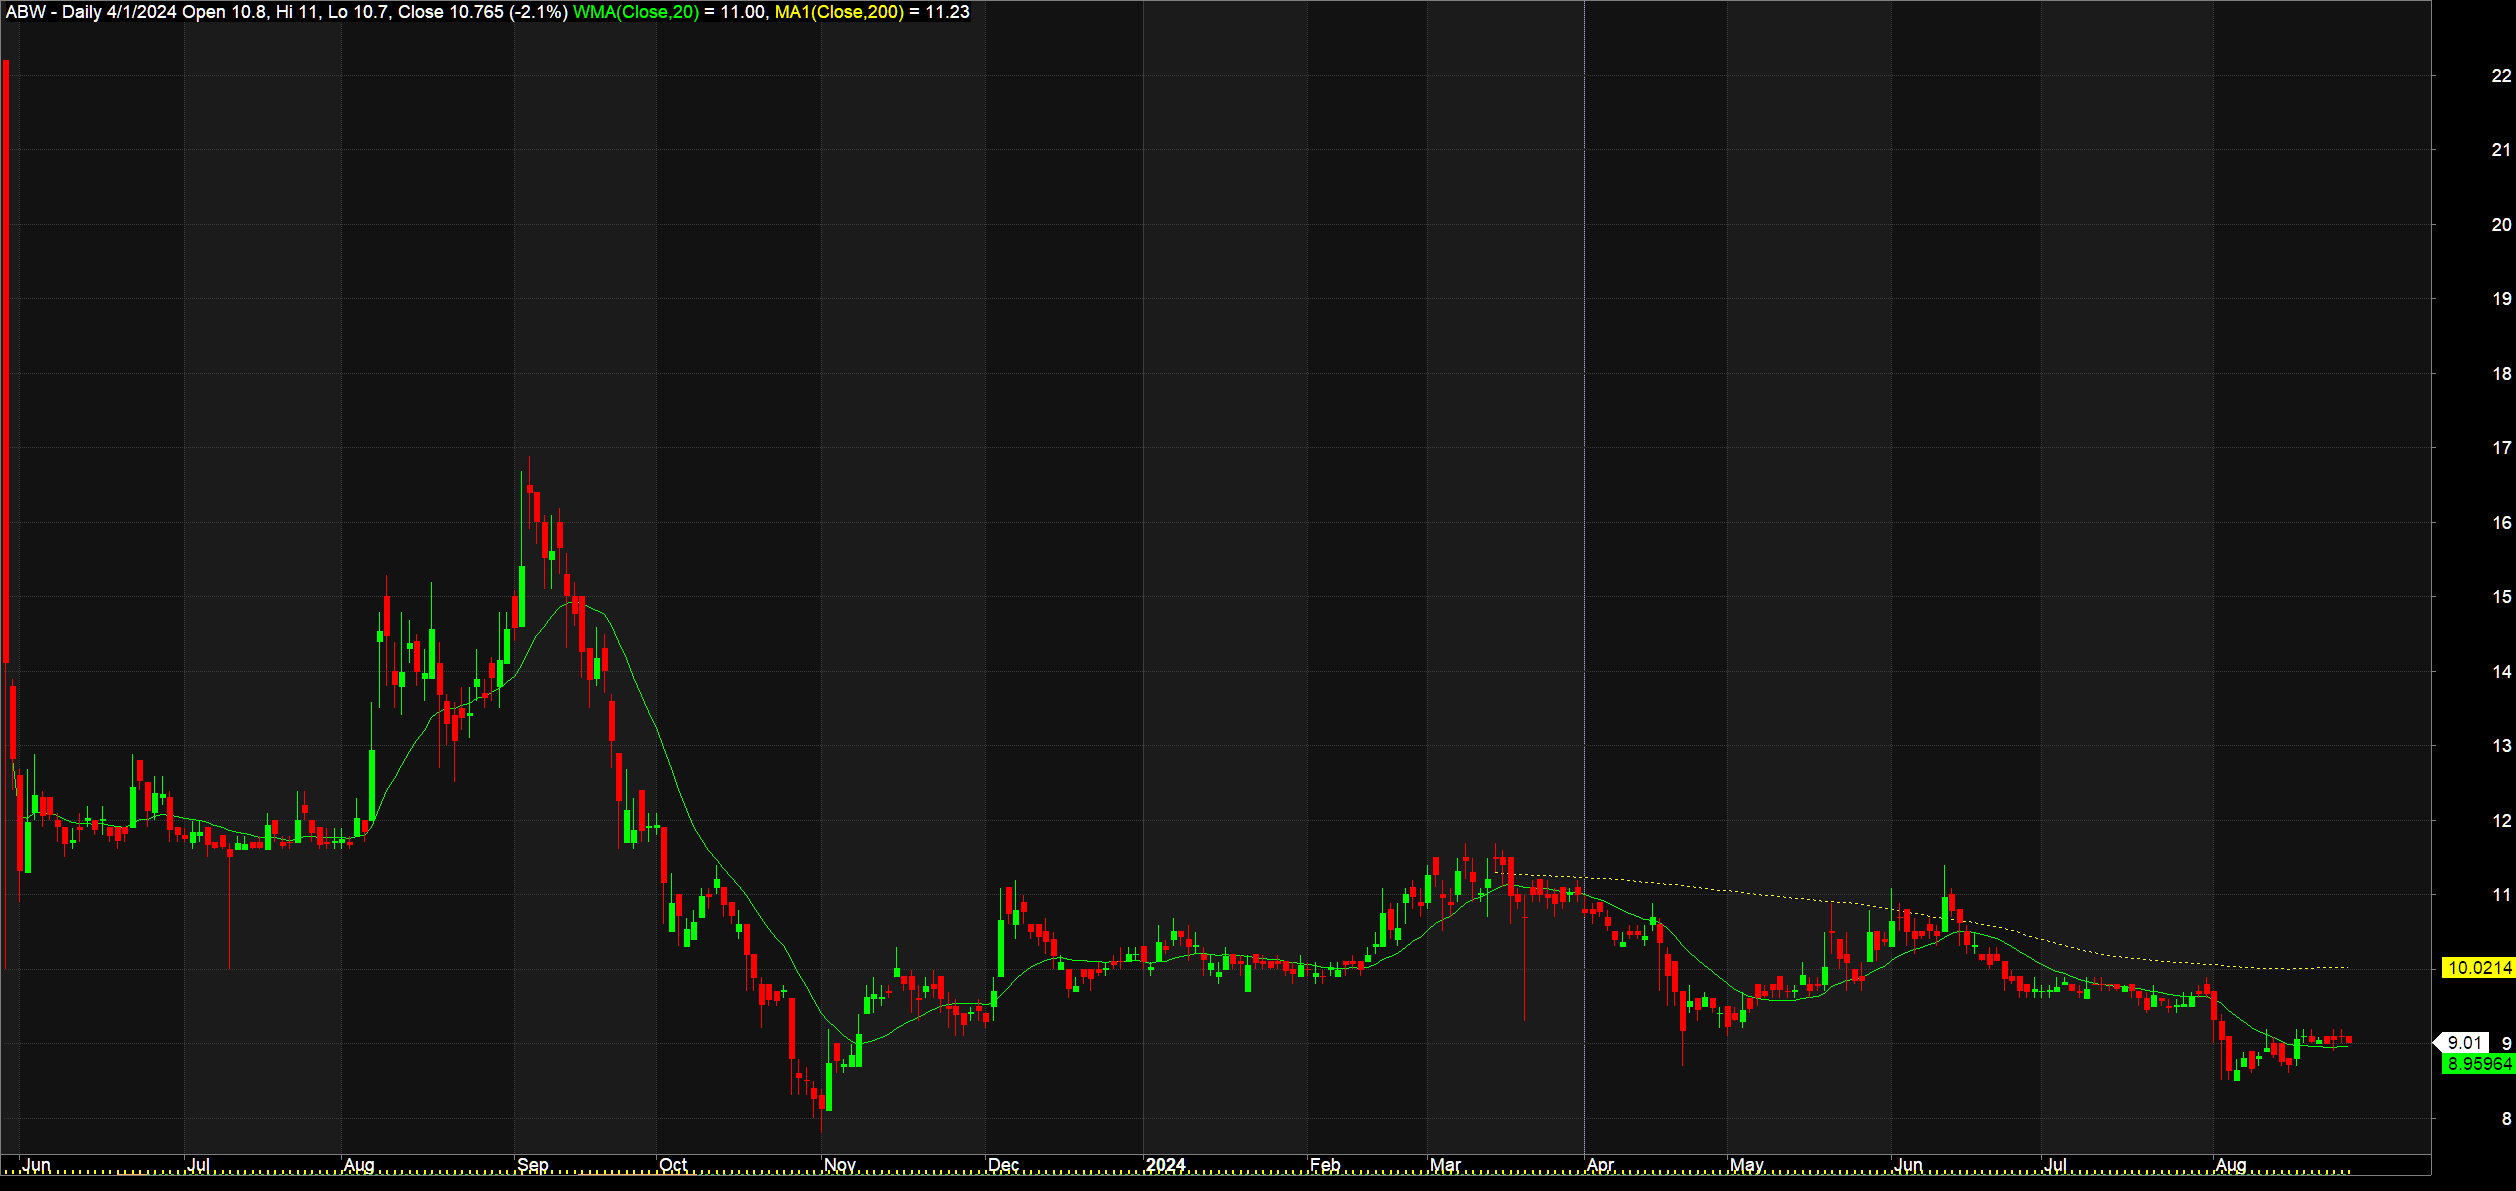Click the WMA(Close,20) indicator label in title
This screenshot has width=2516, height=1191.
coord(636,12)
